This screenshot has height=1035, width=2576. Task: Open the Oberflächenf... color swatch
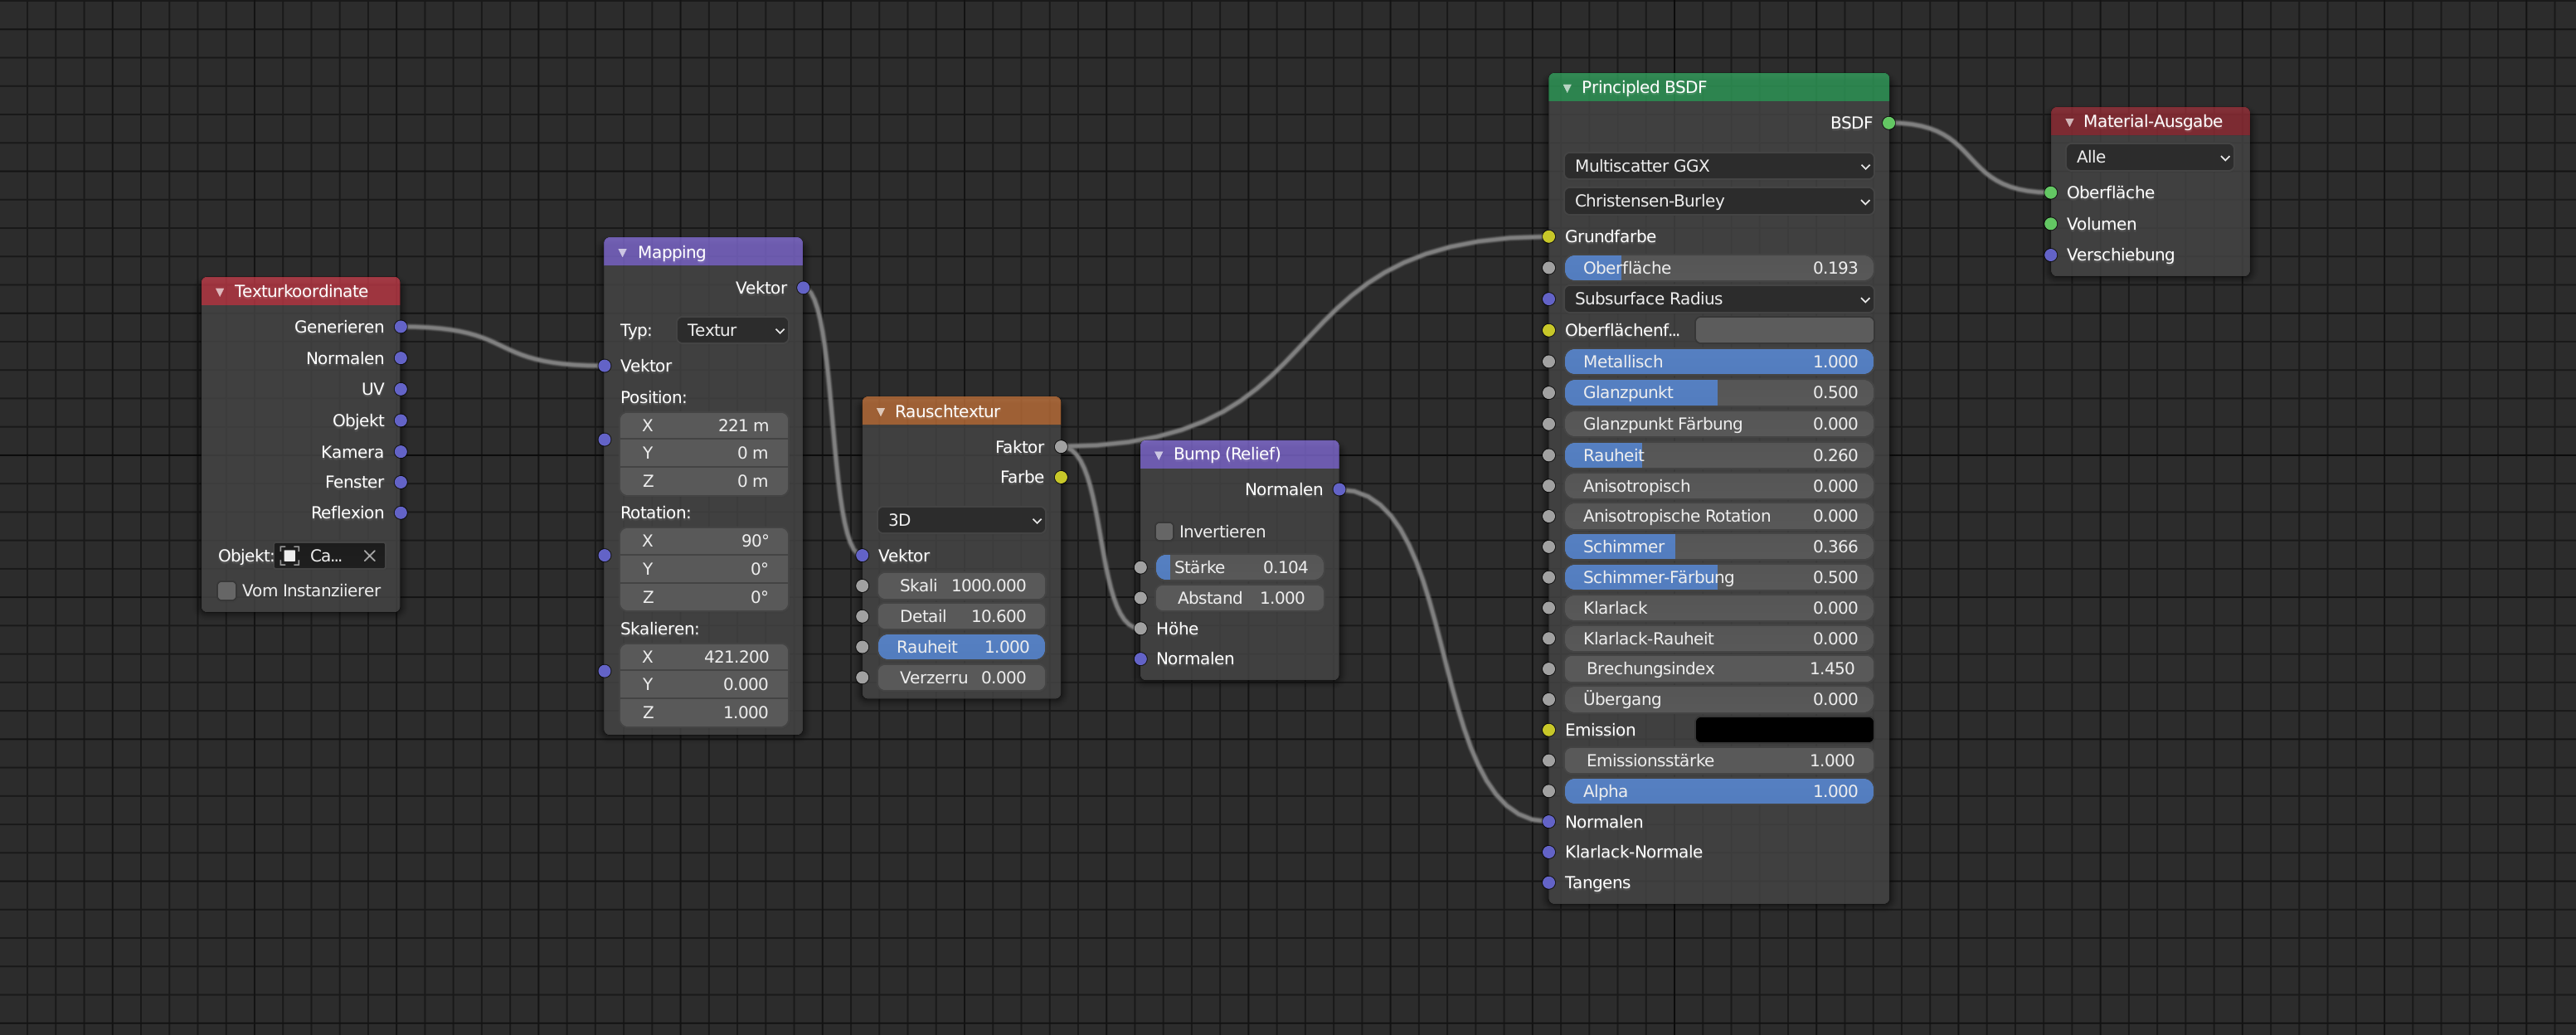click(1784, 330)
